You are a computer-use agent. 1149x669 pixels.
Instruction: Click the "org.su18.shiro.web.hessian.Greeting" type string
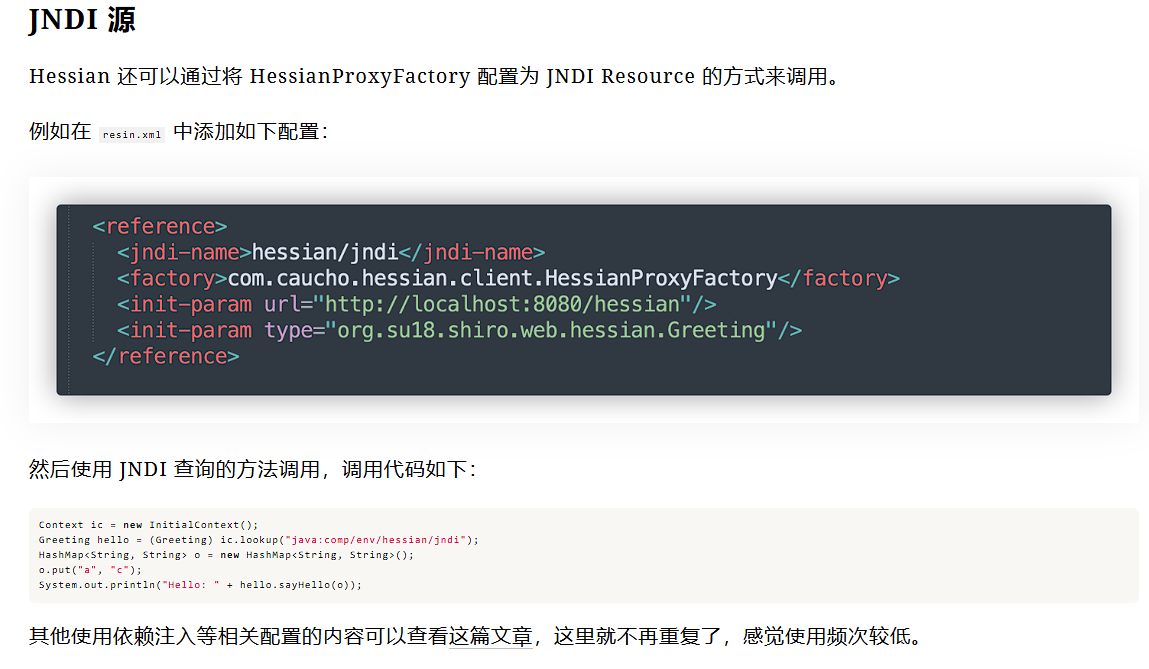[x=551, y=330]
